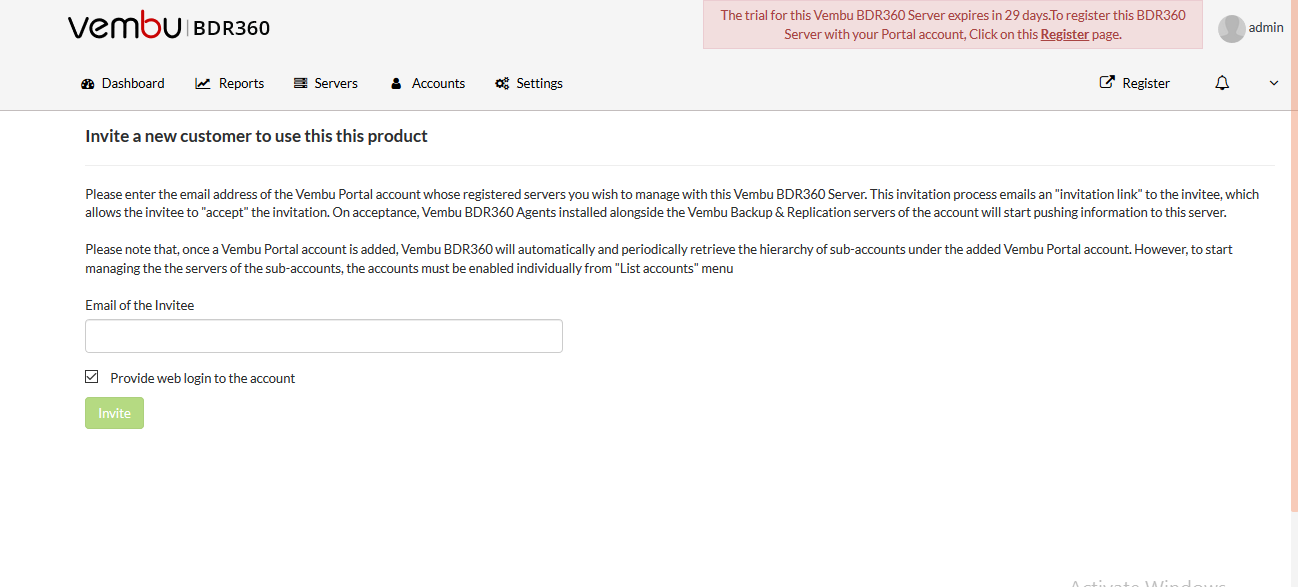The height and width of the screenshot is (587, 1298).
Task: Open the Settings menu
Action: click(529, 84)
